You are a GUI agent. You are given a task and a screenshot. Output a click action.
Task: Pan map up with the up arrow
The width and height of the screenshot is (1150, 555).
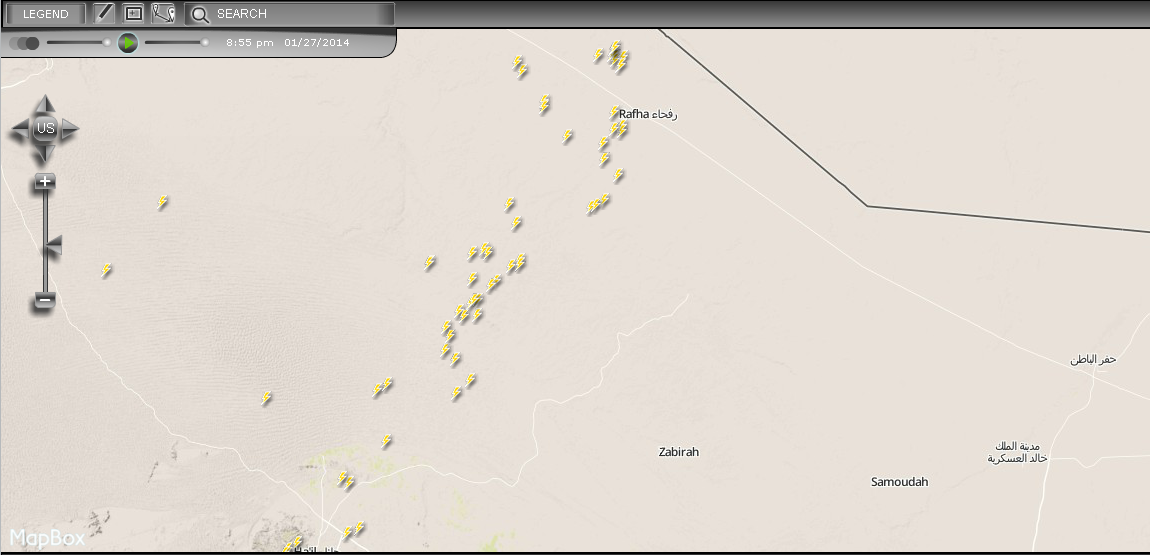pos(45,104)
